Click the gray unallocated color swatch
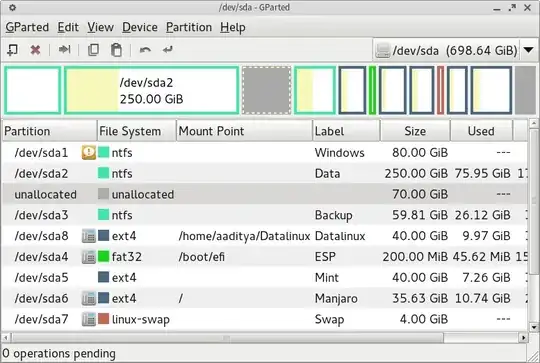The height and width of the screenshot is (363, 540). pyautogui.click(x=103, y=194)
